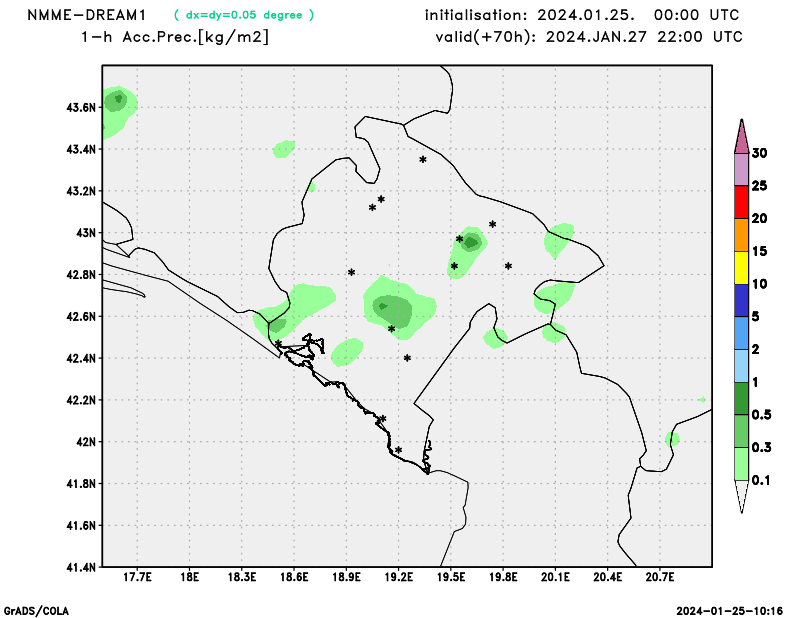Viewport: 800px width, 618px height.
Task: Select the '18.9E' longitude label
Action: [346, 577]
